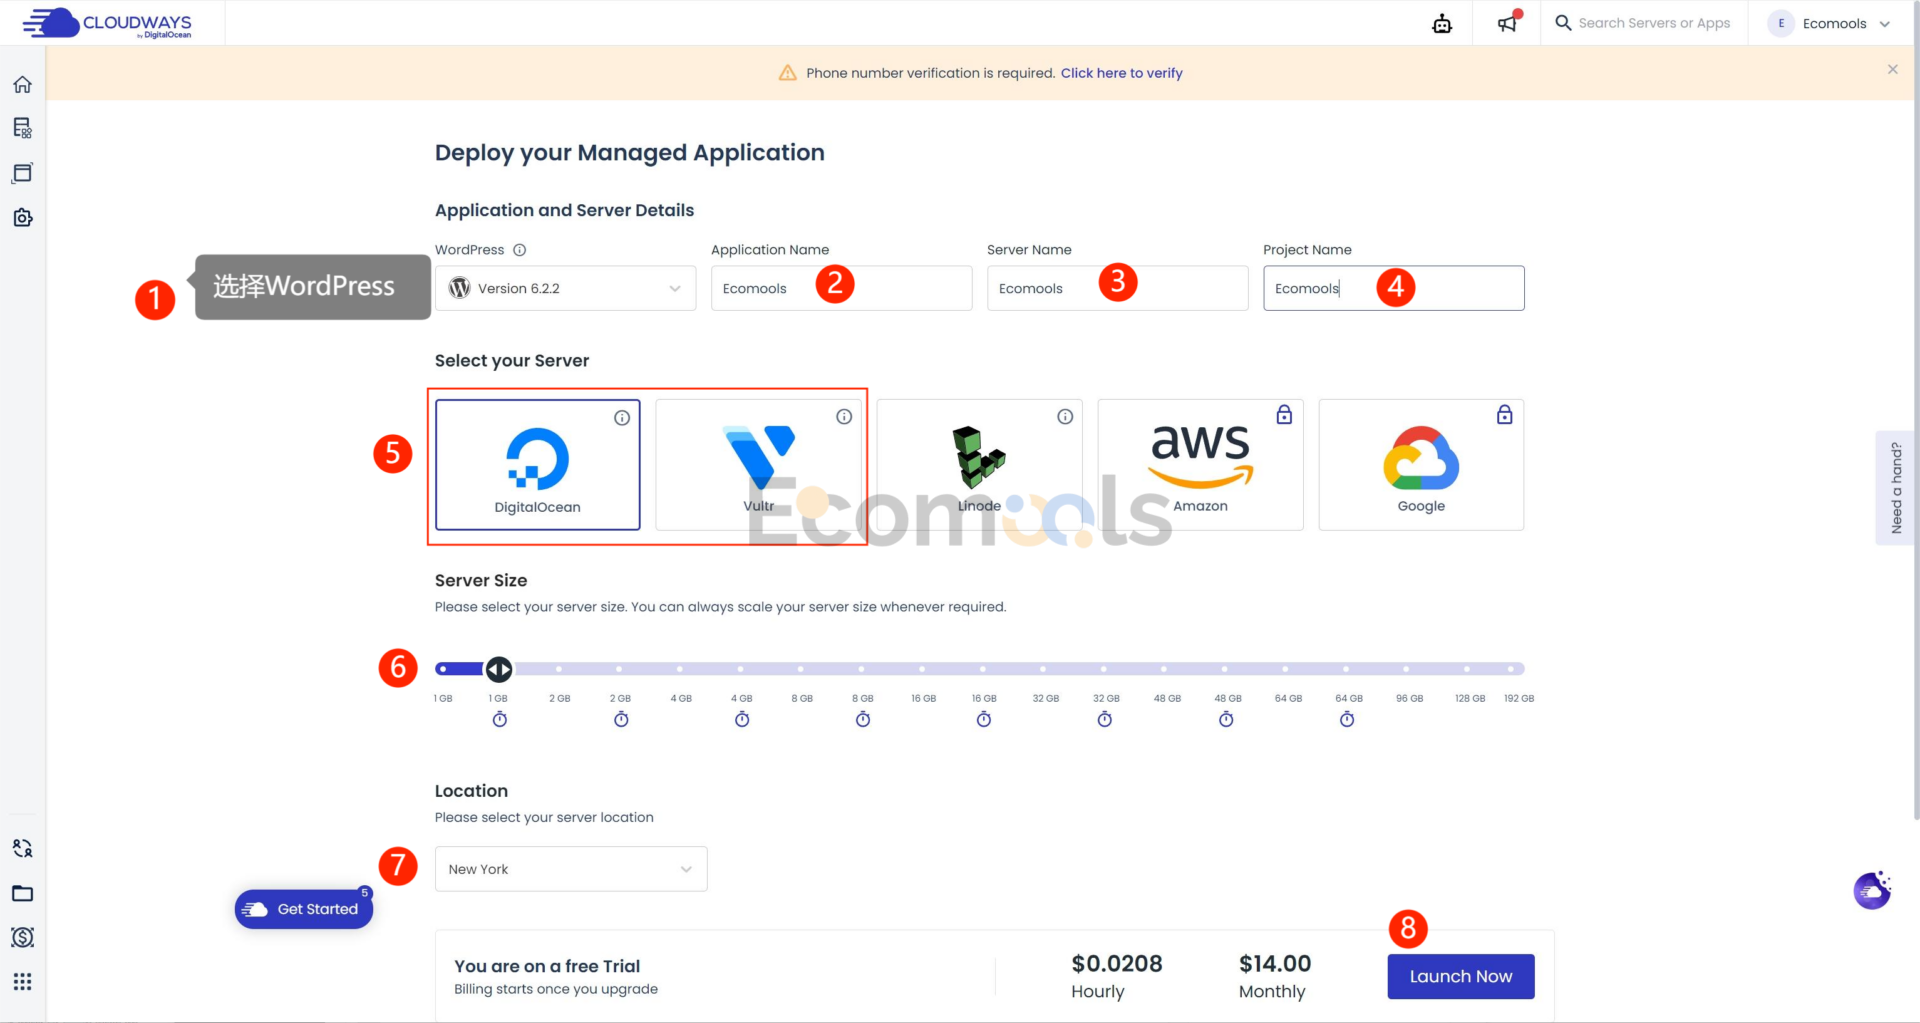Screen dimensions: 1920x1023
Task: Click the search magnifier icon
Action: tap(1563, 22)
